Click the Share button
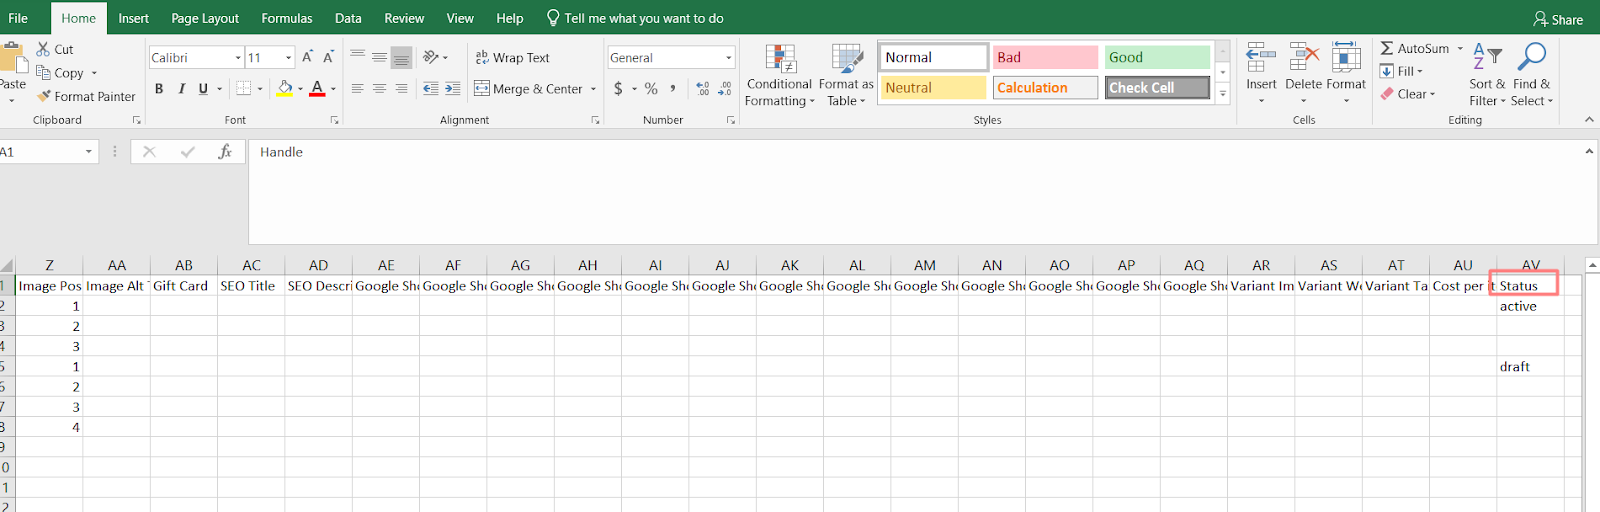Screen dimensions: 1600x512 pyautogui.click(x=1558, y=19)
